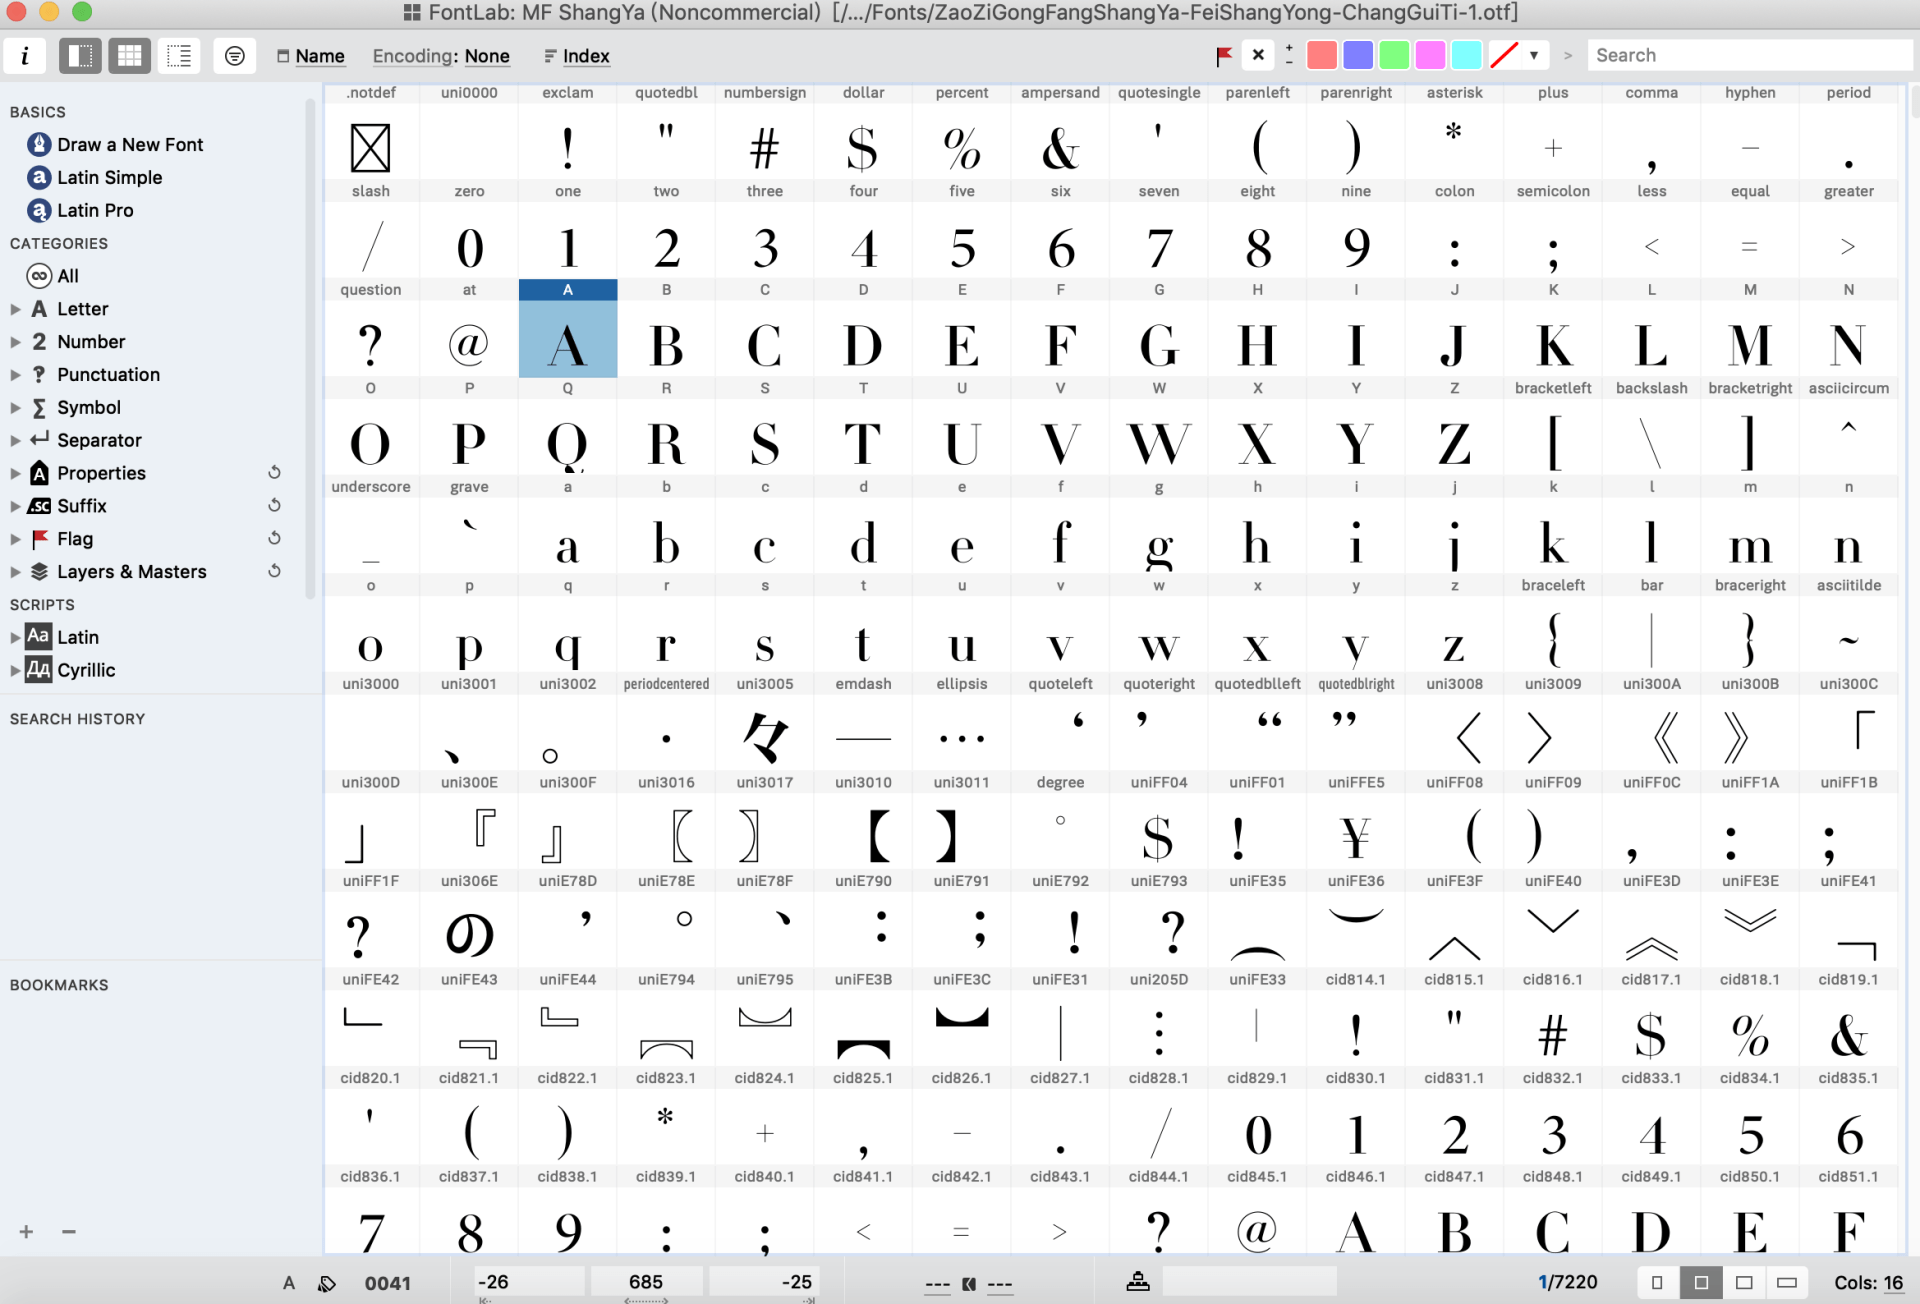The height and width of the screenshot is (1304, 1920).
Task: Open the Index sorting menu
Action: click(x=585, y=56)
